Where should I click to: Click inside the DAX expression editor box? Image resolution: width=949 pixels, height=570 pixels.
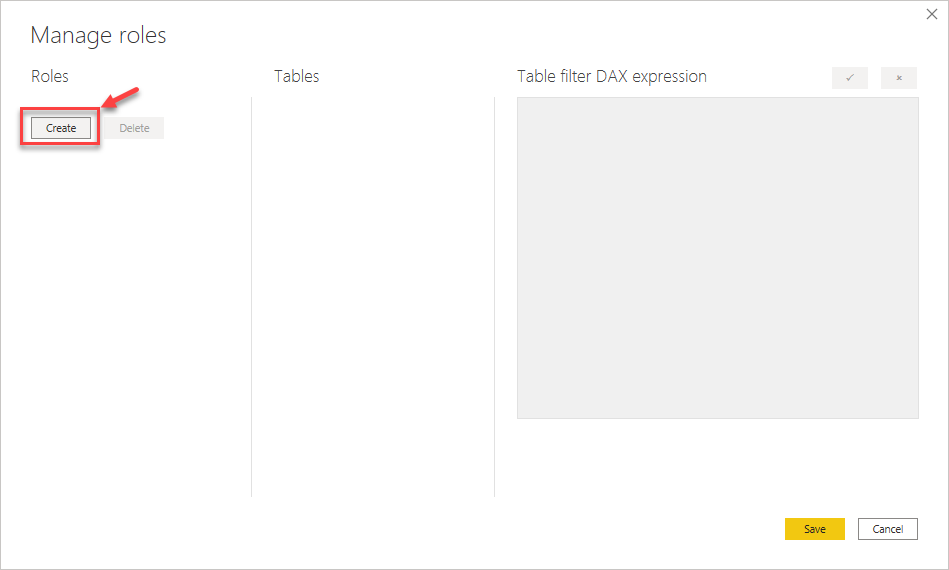point(717,257)
